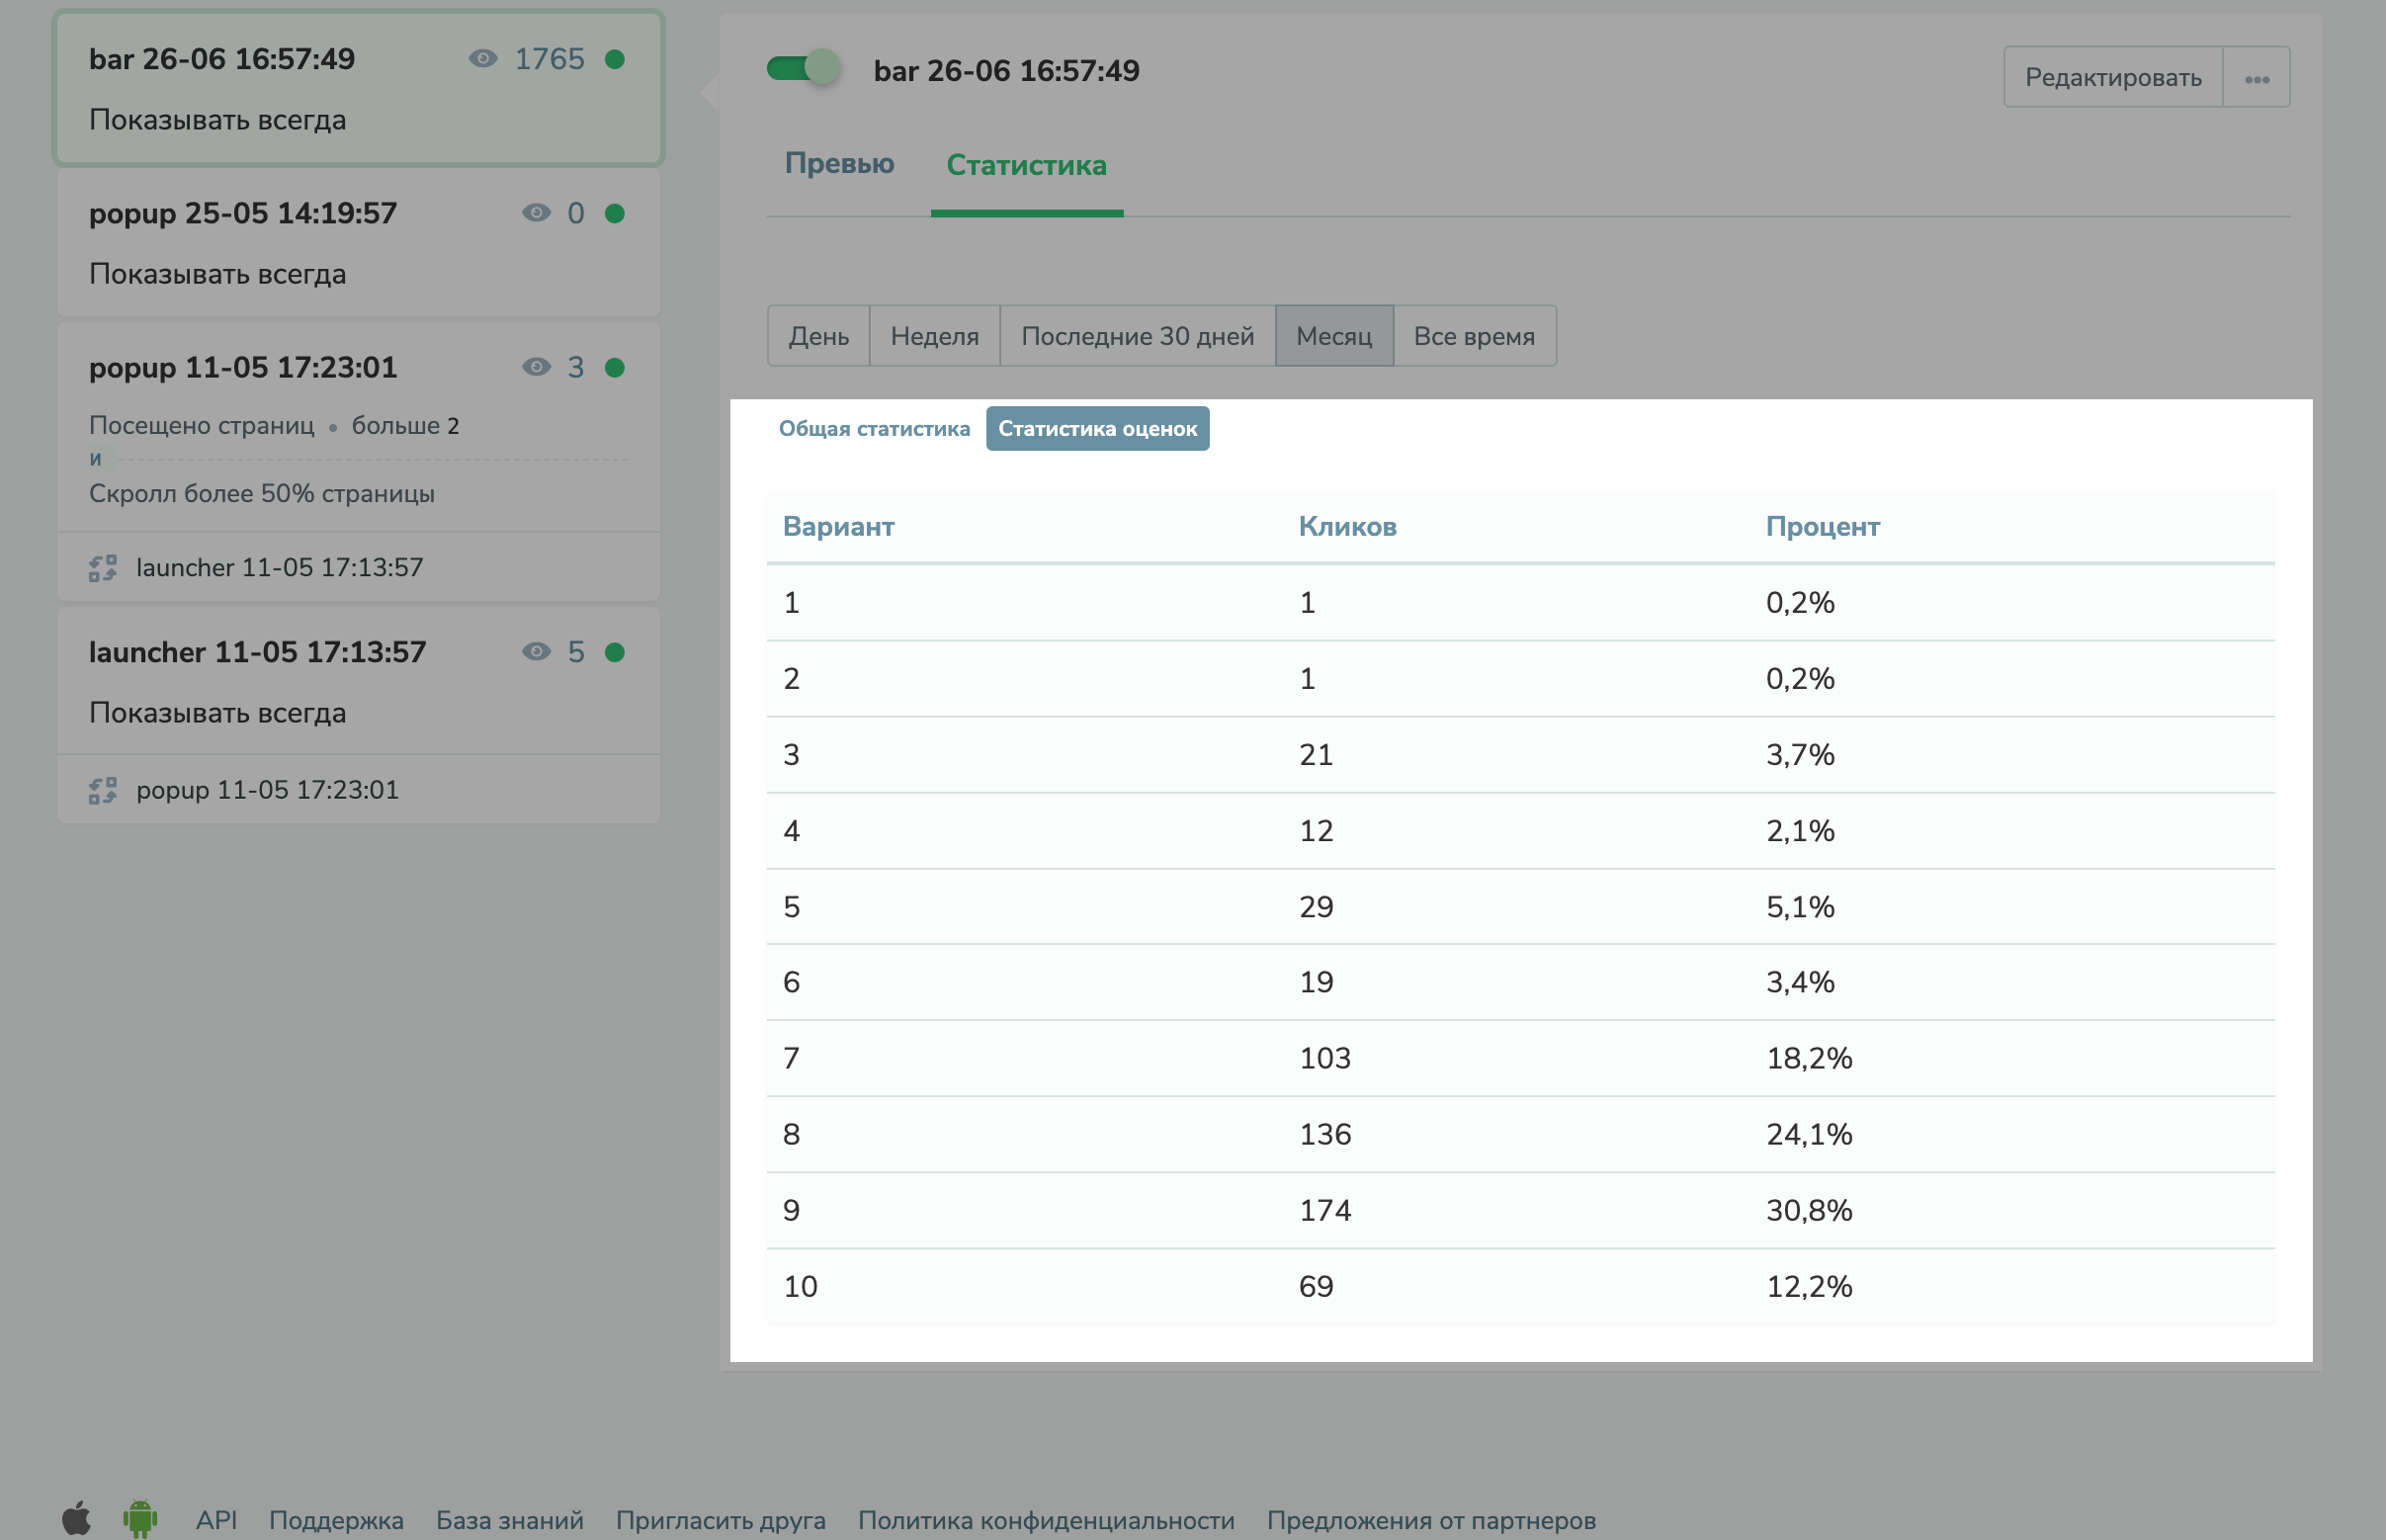
Task: Click eye icon on popup 25-05 card
Action: pyautogui.click(x=537, y=213)
